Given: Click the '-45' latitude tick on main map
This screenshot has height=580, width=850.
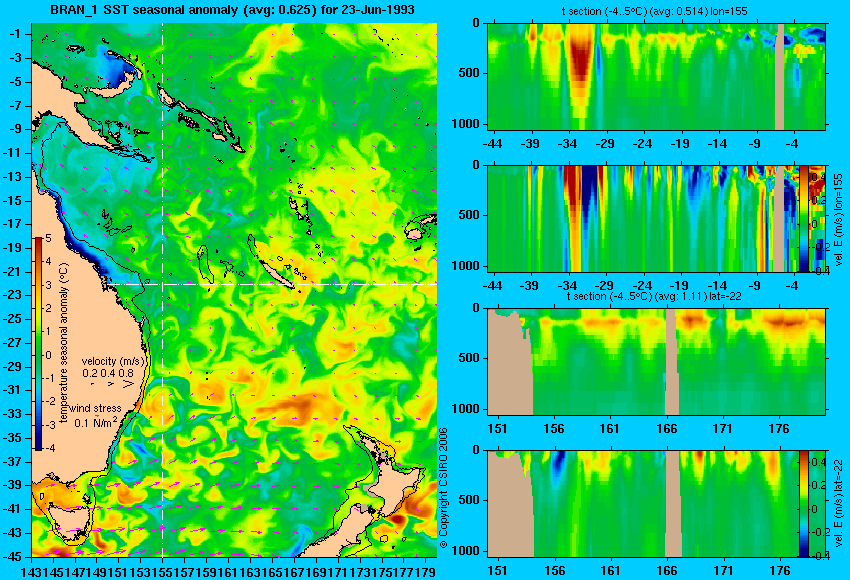Looking at the screenshot, I should pos(14,556).
